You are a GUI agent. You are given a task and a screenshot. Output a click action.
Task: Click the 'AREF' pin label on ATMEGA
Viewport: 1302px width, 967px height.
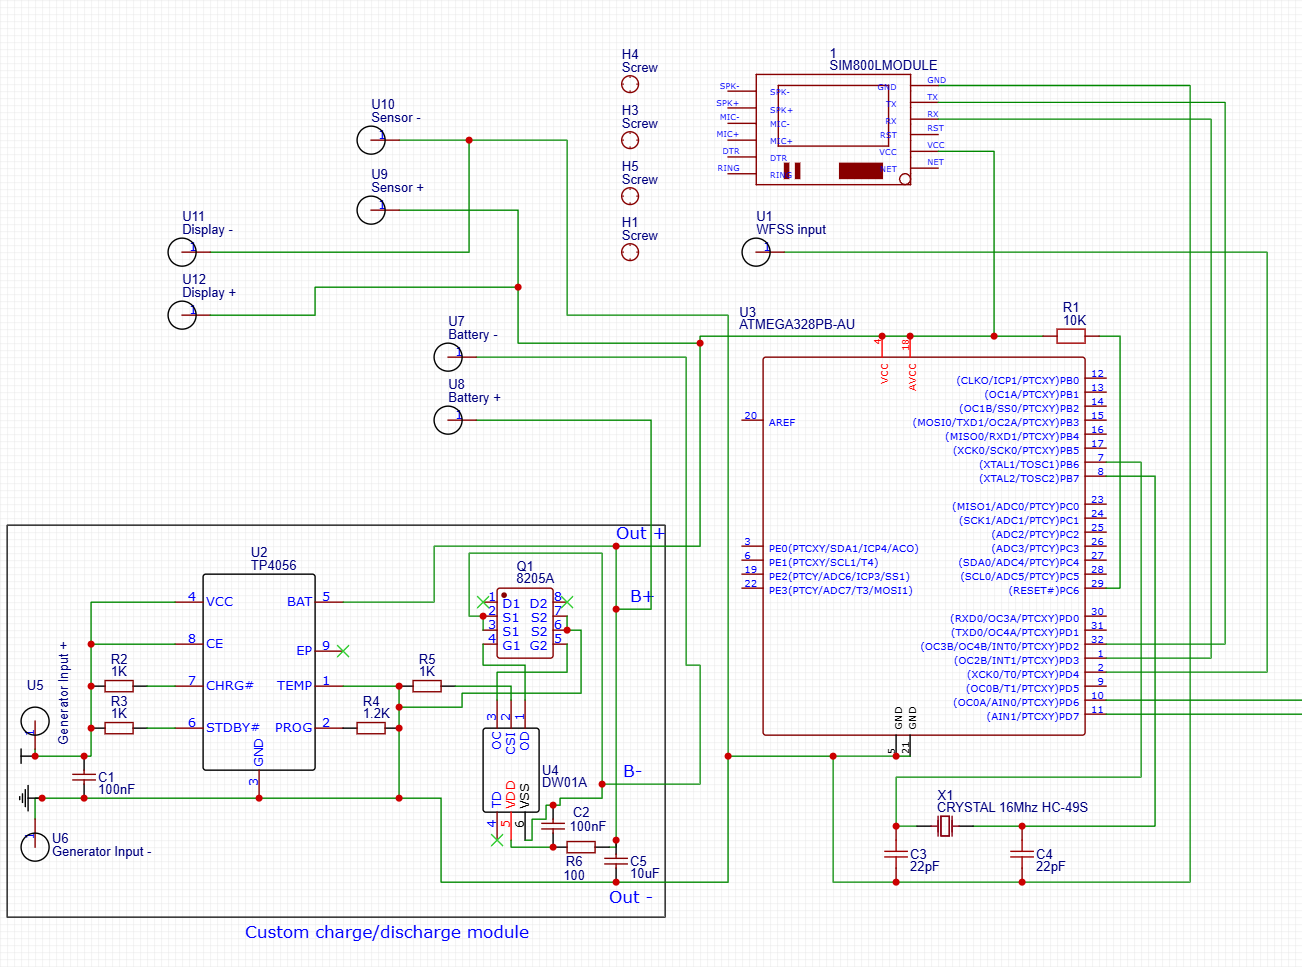[x=782, y=423]
